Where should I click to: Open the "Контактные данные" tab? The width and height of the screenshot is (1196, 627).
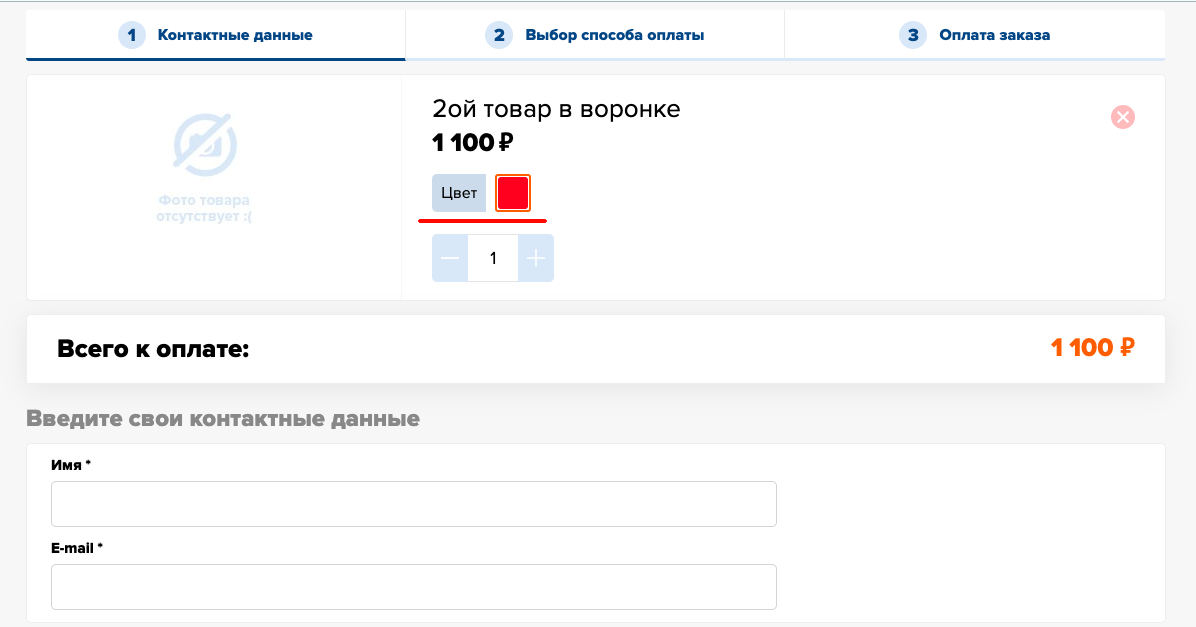pos(235,35)
